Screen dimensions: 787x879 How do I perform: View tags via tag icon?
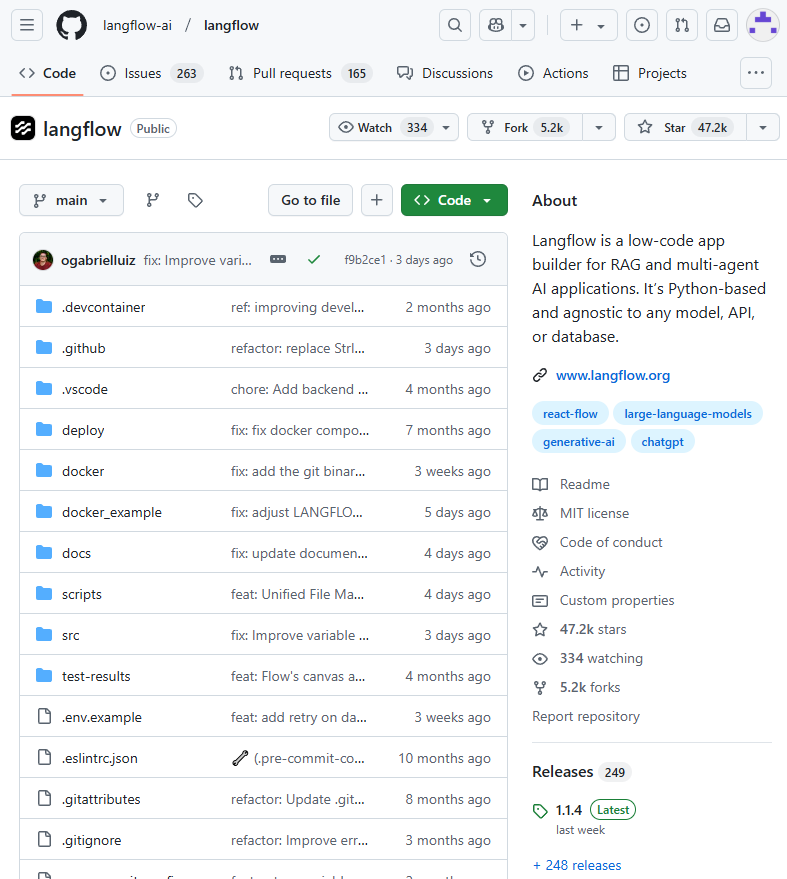pyautogui.click(x=195, y=200)
